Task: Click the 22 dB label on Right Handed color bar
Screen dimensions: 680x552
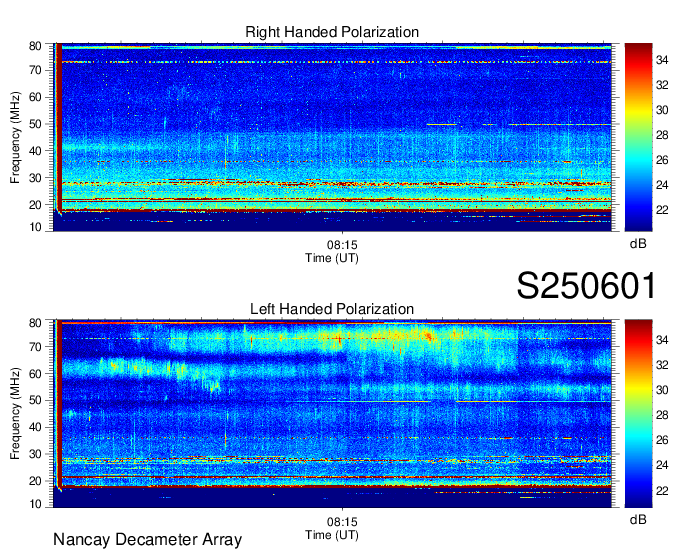Action: tap(662, 210)
